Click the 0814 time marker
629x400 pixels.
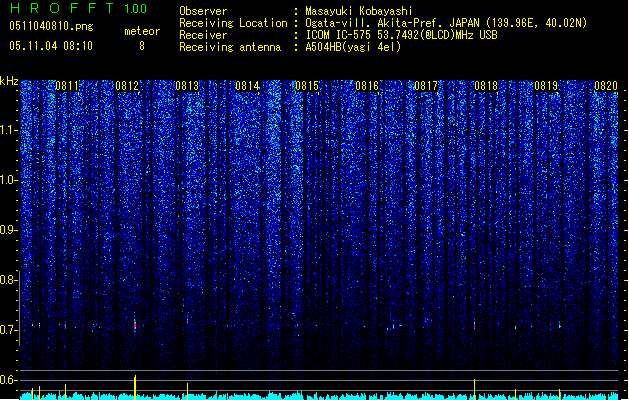point(247,85)
